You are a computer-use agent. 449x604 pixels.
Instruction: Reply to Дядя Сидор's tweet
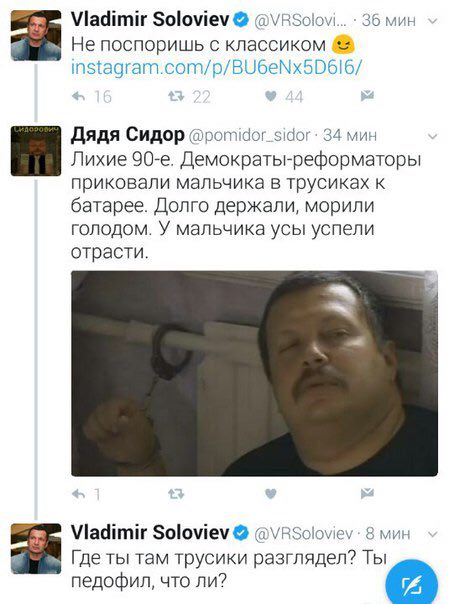pos(79,493)
